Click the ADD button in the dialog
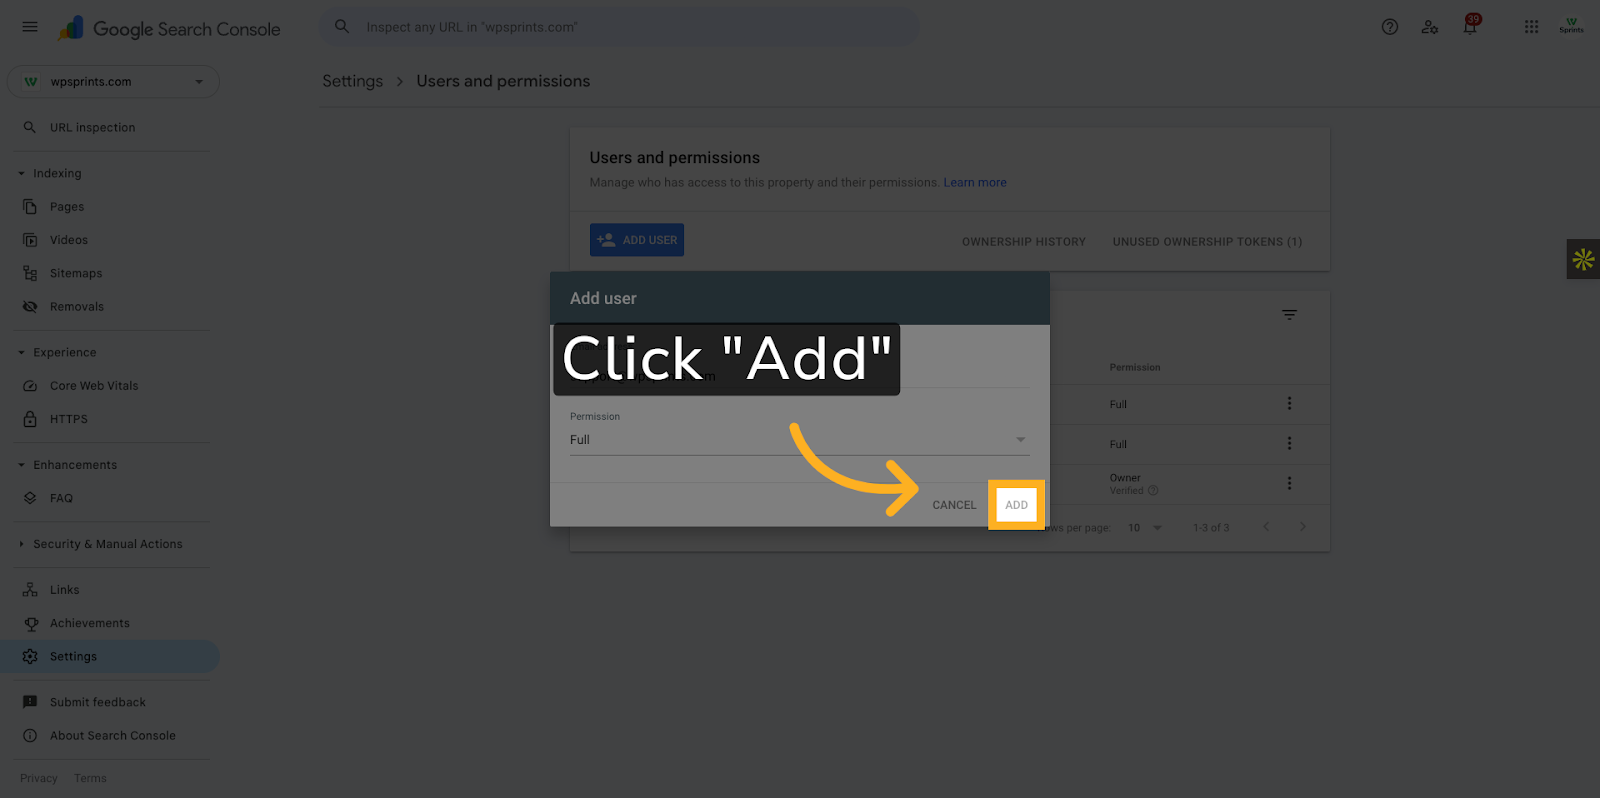This screenshot has width=1600, height=798. pos(1016,505)
